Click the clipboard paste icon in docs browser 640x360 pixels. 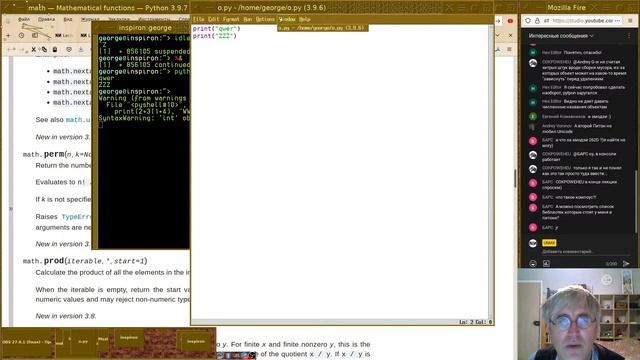click(x=55, y=49)
